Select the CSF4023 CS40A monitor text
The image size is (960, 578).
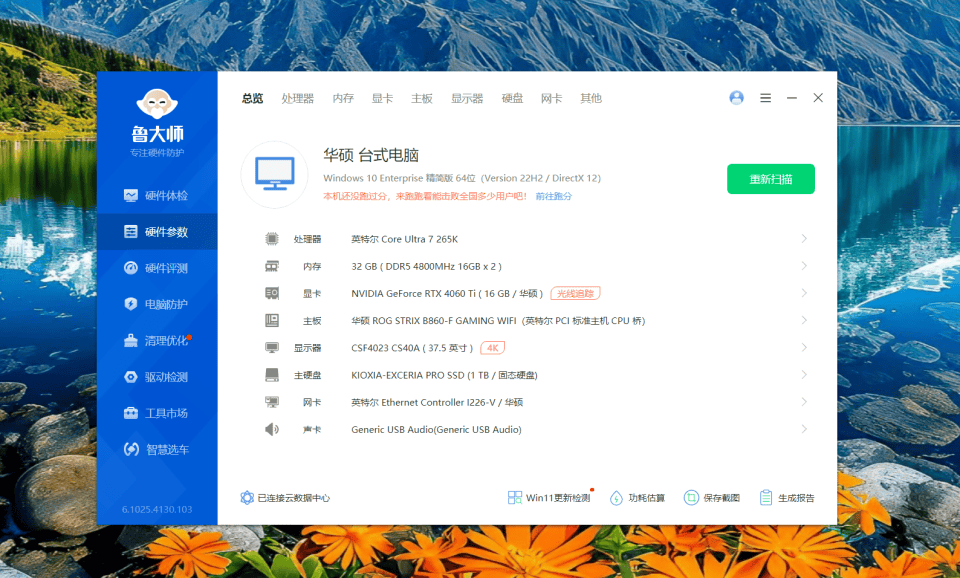(412, 348)
